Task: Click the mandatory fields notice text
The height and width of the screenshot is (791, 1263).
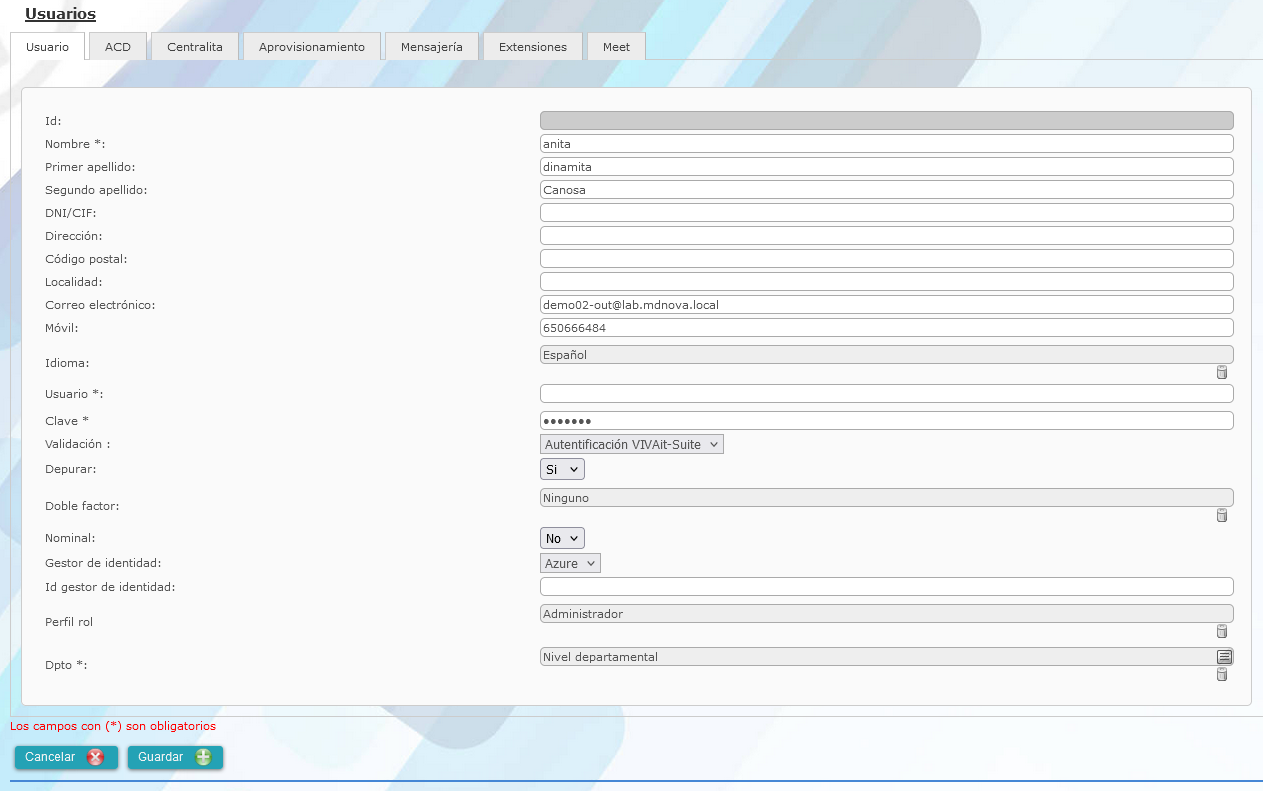Action: [x=113, y=726]
